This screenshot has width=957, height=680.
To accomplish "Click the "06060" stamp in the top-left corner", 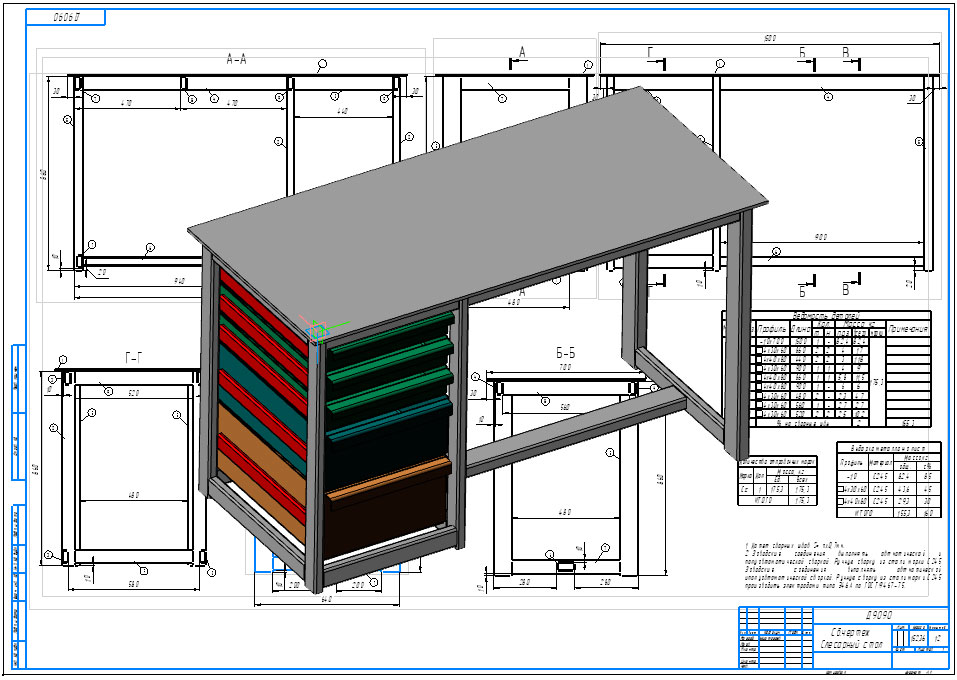I will tap(66, 17).
